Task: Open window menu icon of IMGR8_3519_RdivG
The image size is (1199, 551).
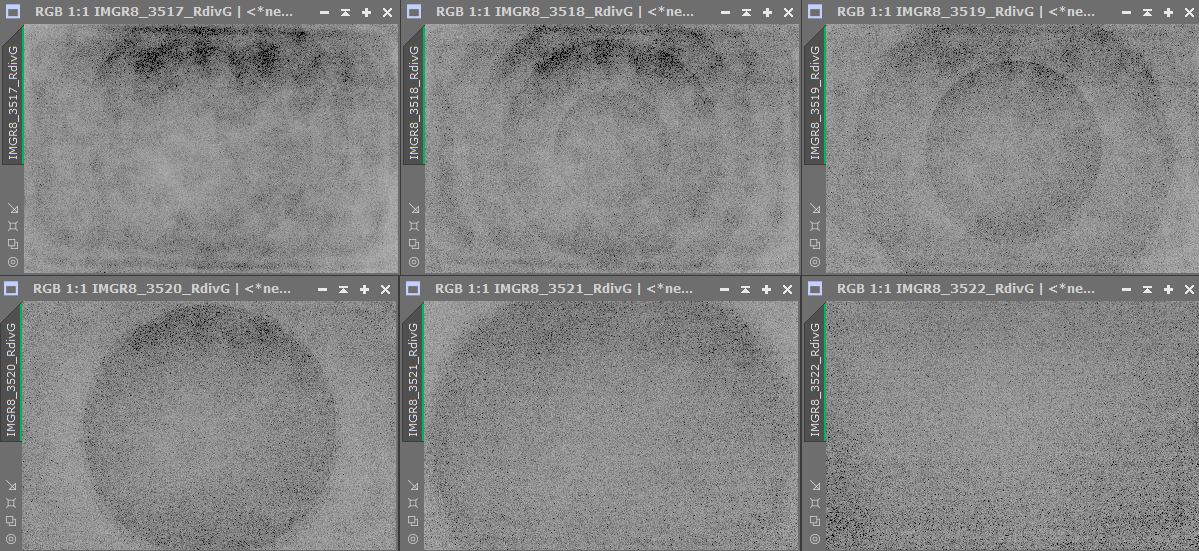Action: (815, 12)
